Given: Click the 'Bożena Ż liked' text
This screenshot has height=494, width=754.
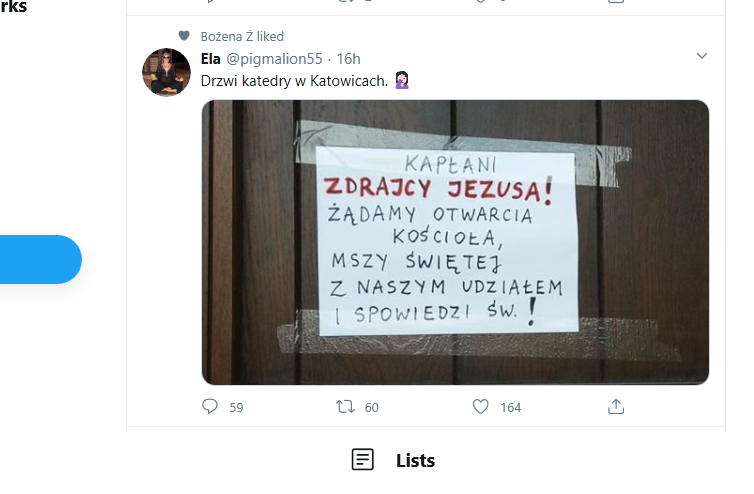Looking at the screenshot, I should coord(242,36).
